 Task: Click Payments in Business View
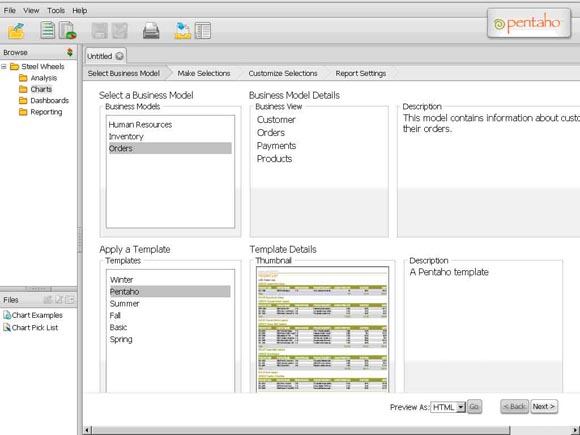[x=276, y=146]
